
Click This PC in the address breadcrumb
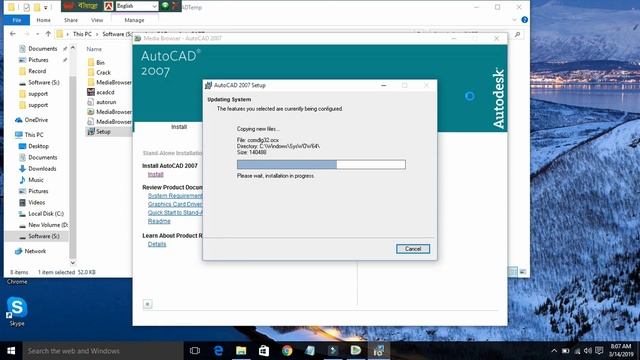[x=82, y=34]
